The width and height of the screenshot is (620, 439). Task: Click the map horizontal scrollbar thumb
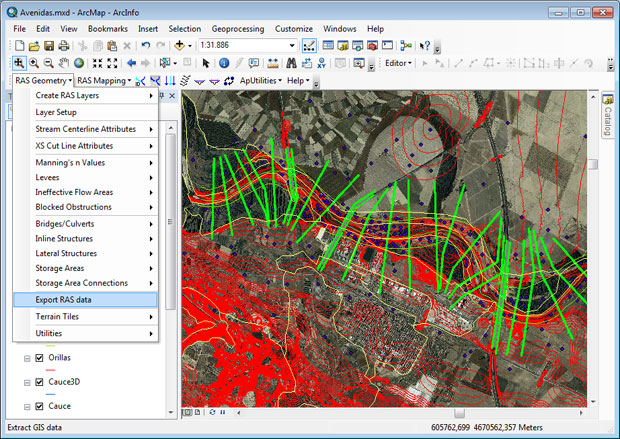point(459,413)
